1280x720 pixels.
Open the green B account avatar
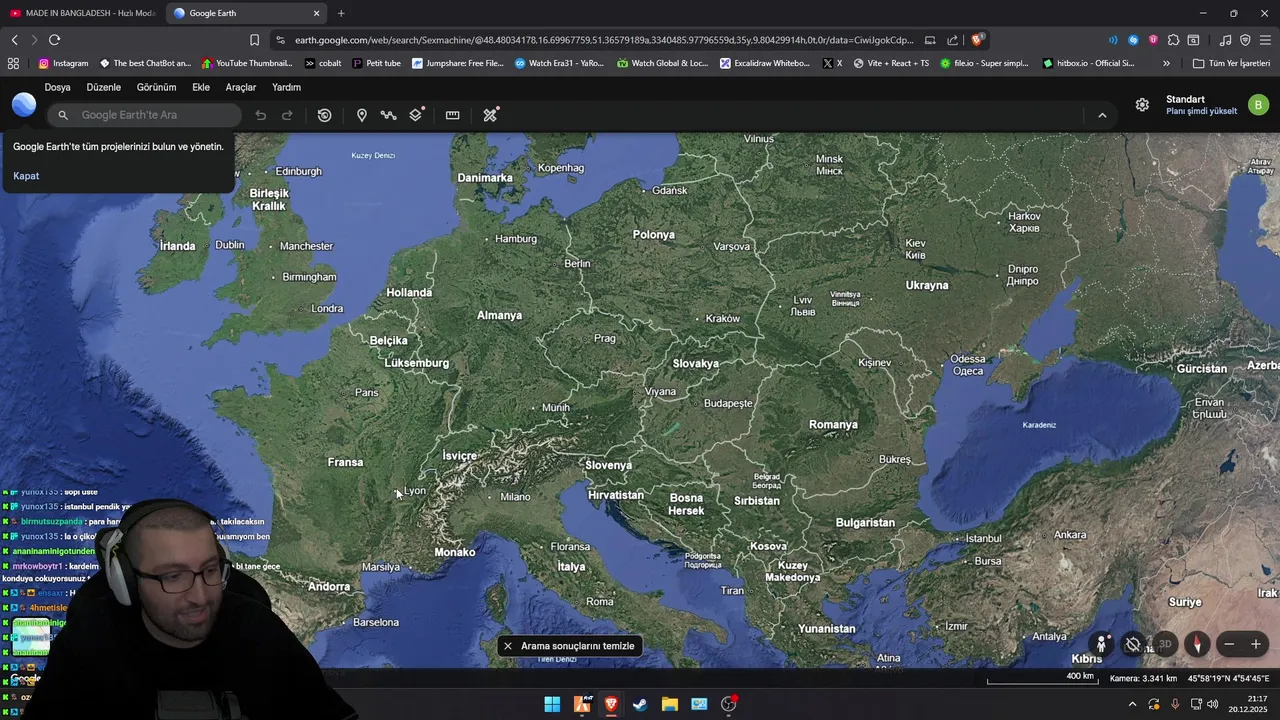click(x=1258, y=105)
